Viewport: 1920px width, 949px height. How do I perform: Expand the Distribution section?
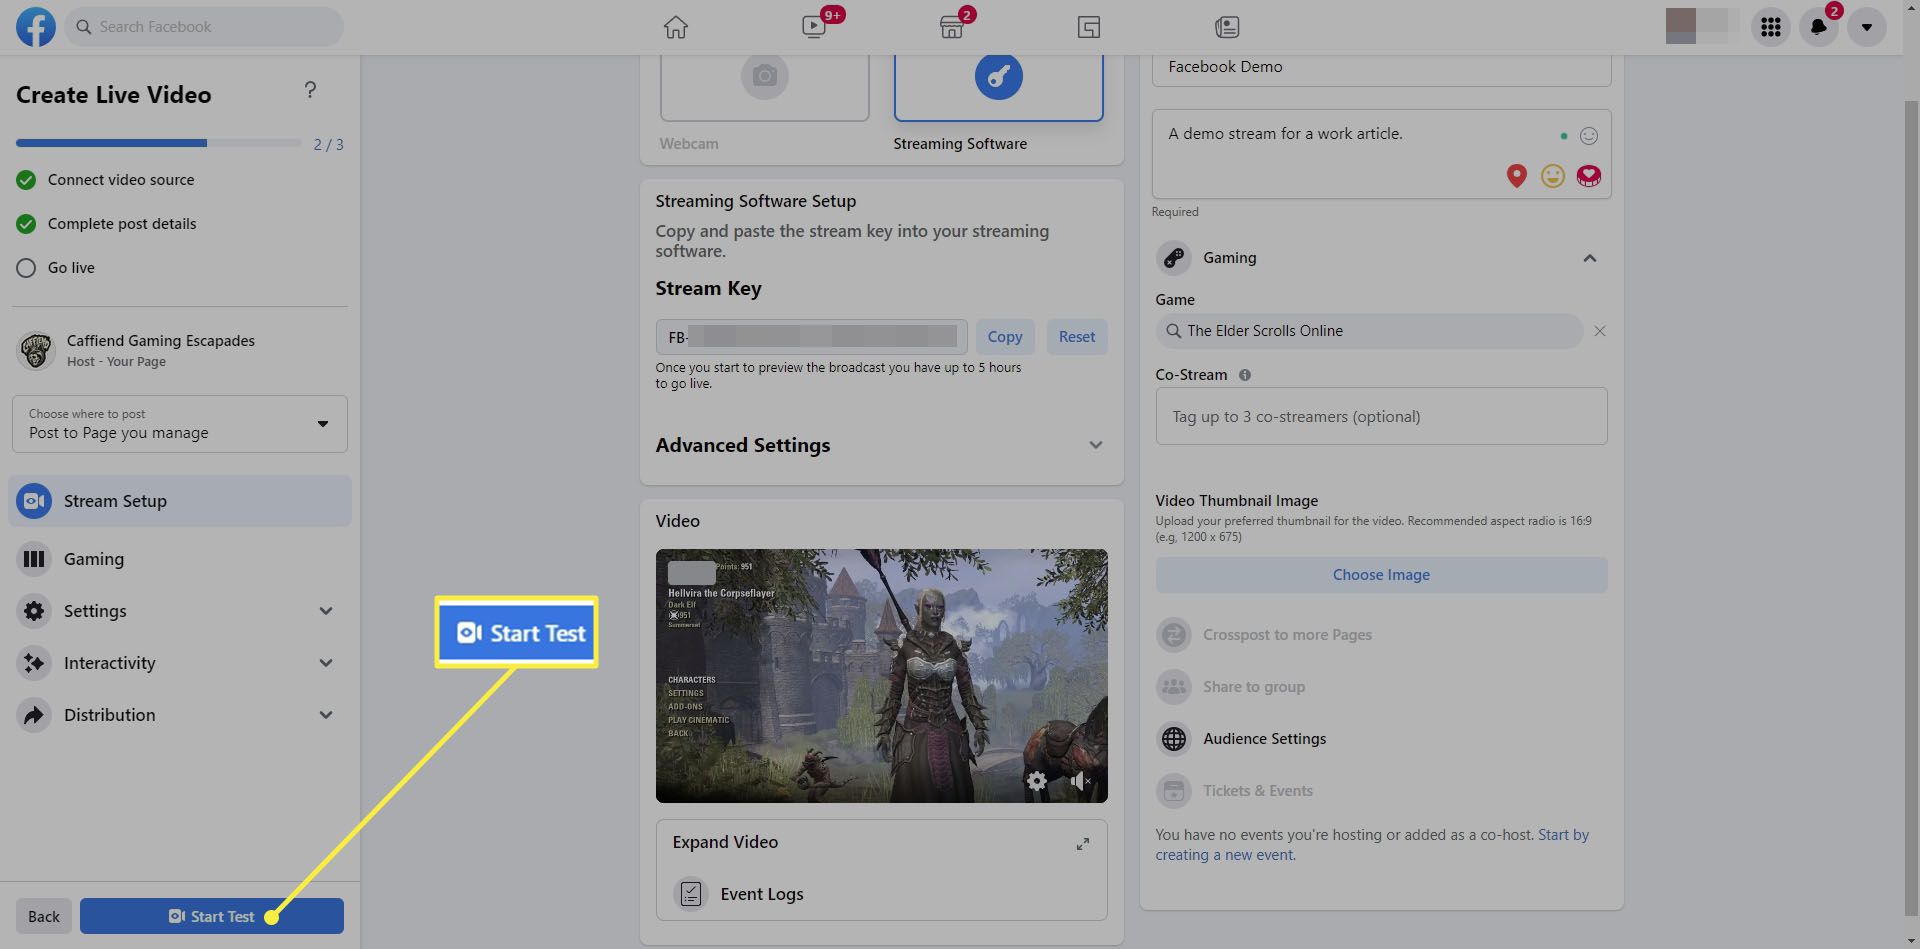coord(326,715)
